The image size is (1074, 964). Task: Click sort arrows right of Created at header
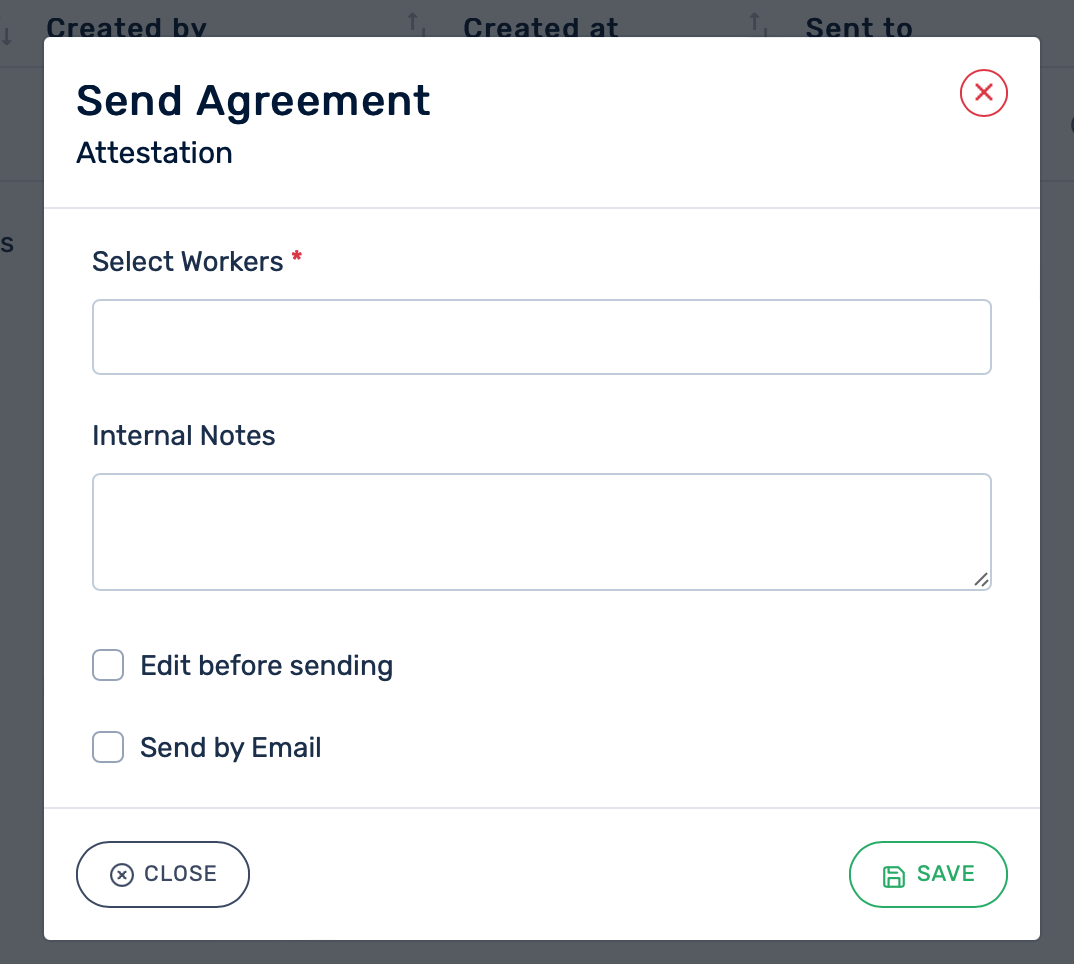pos(757,24)
